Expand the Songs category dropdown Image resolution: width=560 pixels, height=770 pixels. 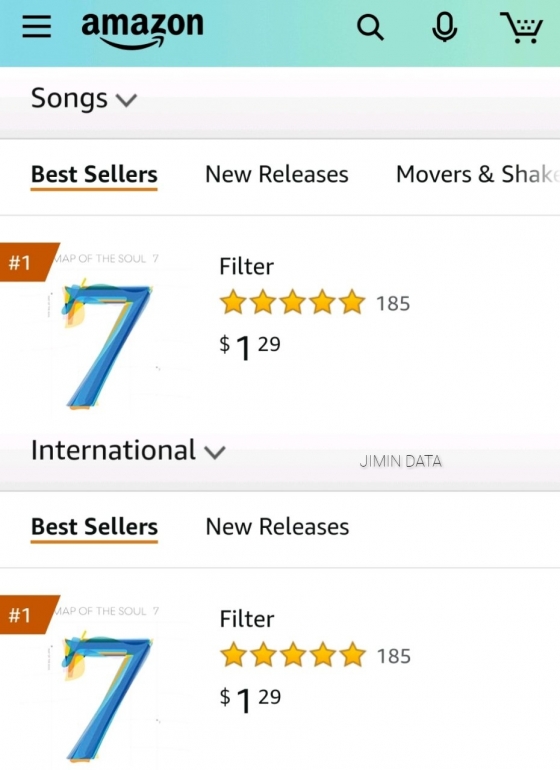[84, 98]
